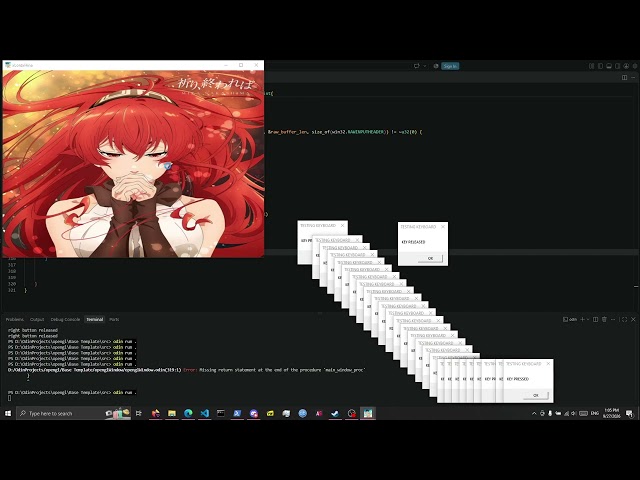Switch to the Output tab
Image resolution: width=640 pixels, height=480 pixels.
(37, 320)
